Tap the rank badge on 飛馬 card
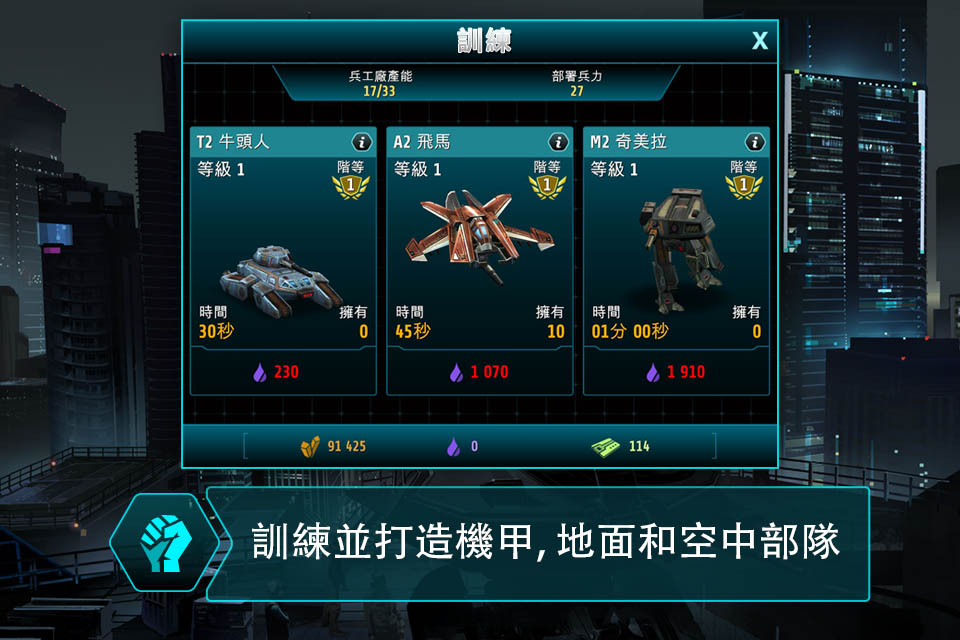Image resolution: width=960 pixels, height=640 pixels. (x=547, y=186)
